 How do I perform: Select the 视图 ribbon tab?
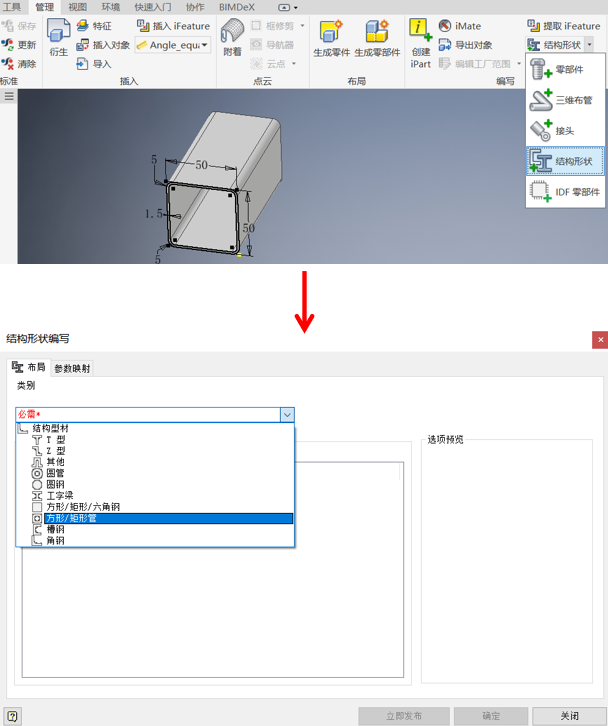click(x=77, y=7)
